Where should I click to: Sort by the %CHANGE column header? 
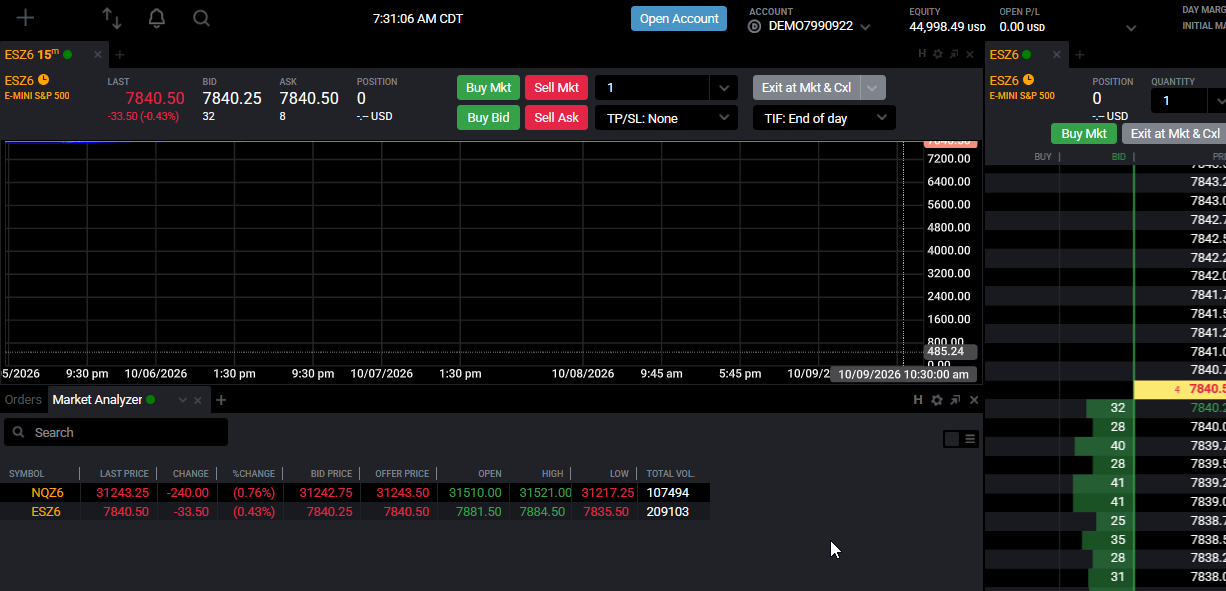254,474
